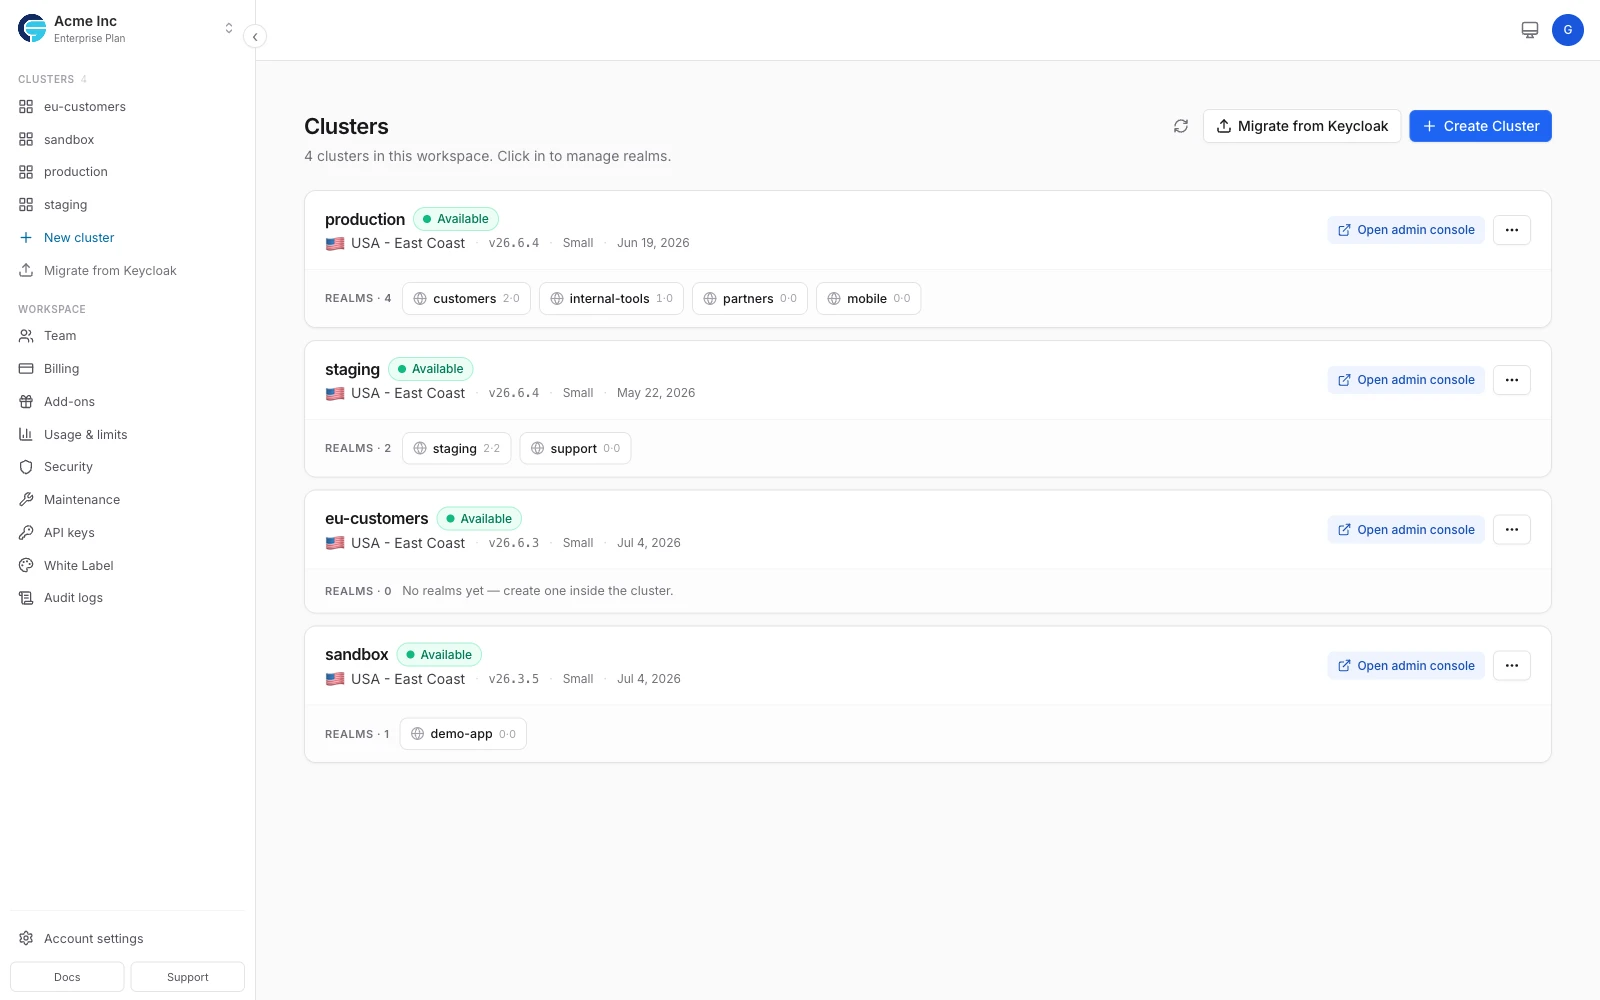Open staging cluster in sidebar
Image resolution: width=1600 pixels, height=1000 pixels.
pyautogui.click(x=128, y=205)
